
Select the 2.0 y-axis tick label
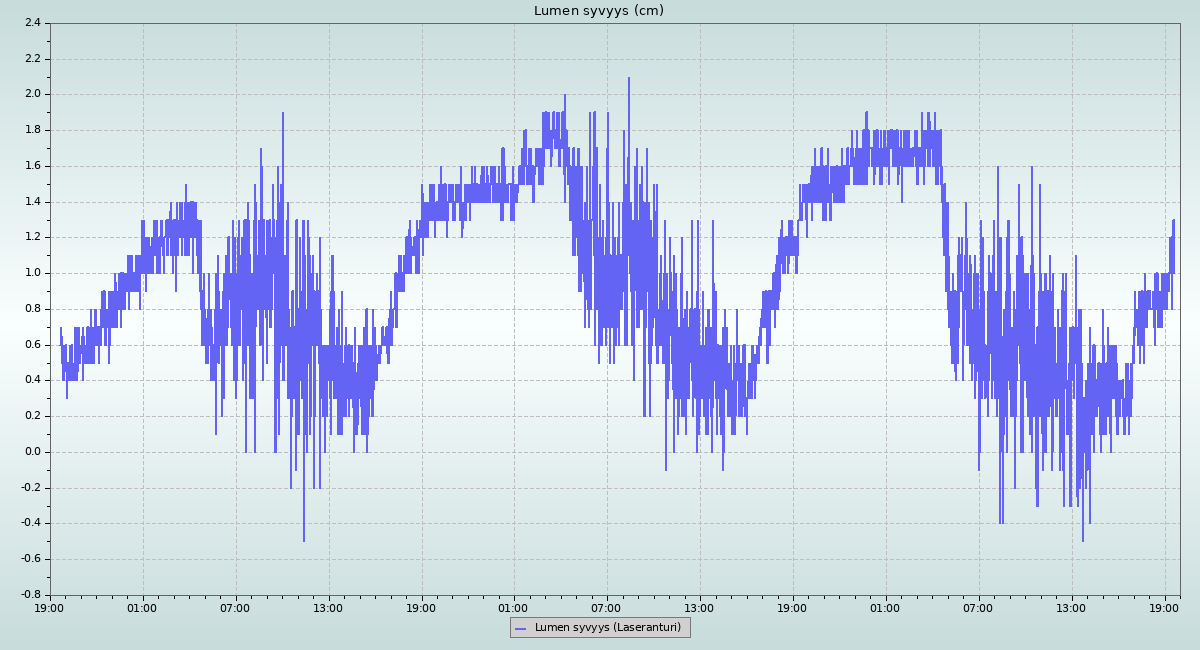click(32, 94)
